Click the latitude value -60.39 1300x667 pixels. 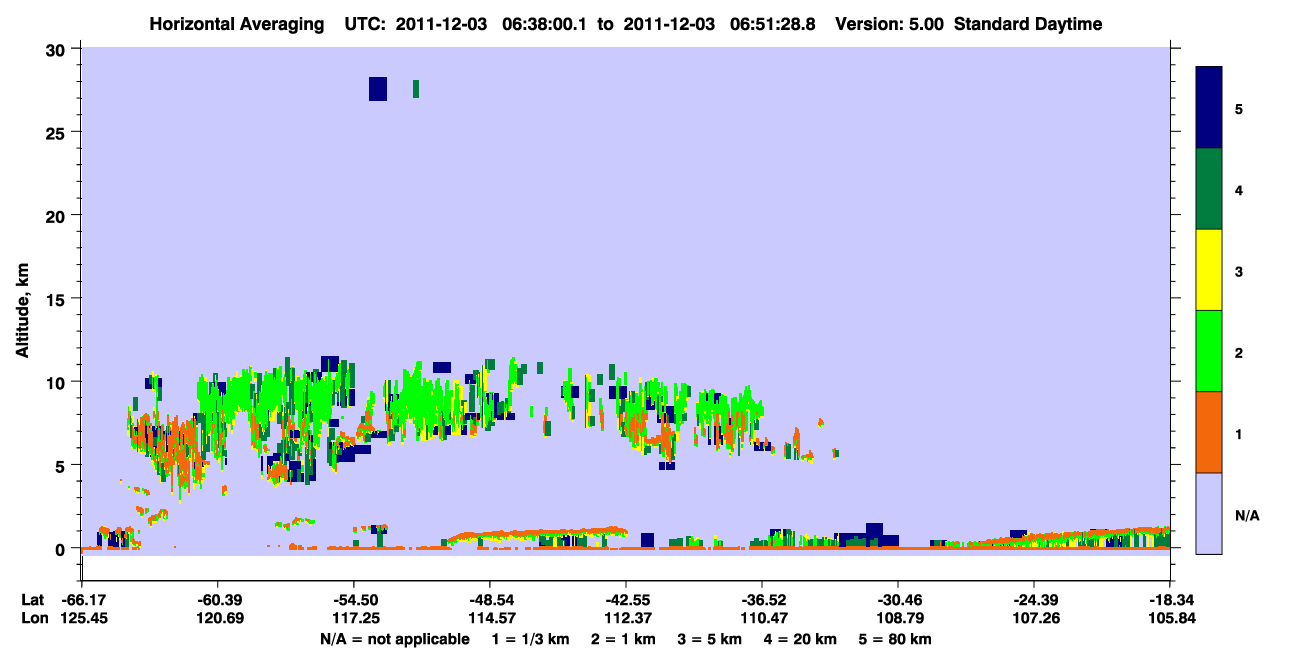click(217, 600)
